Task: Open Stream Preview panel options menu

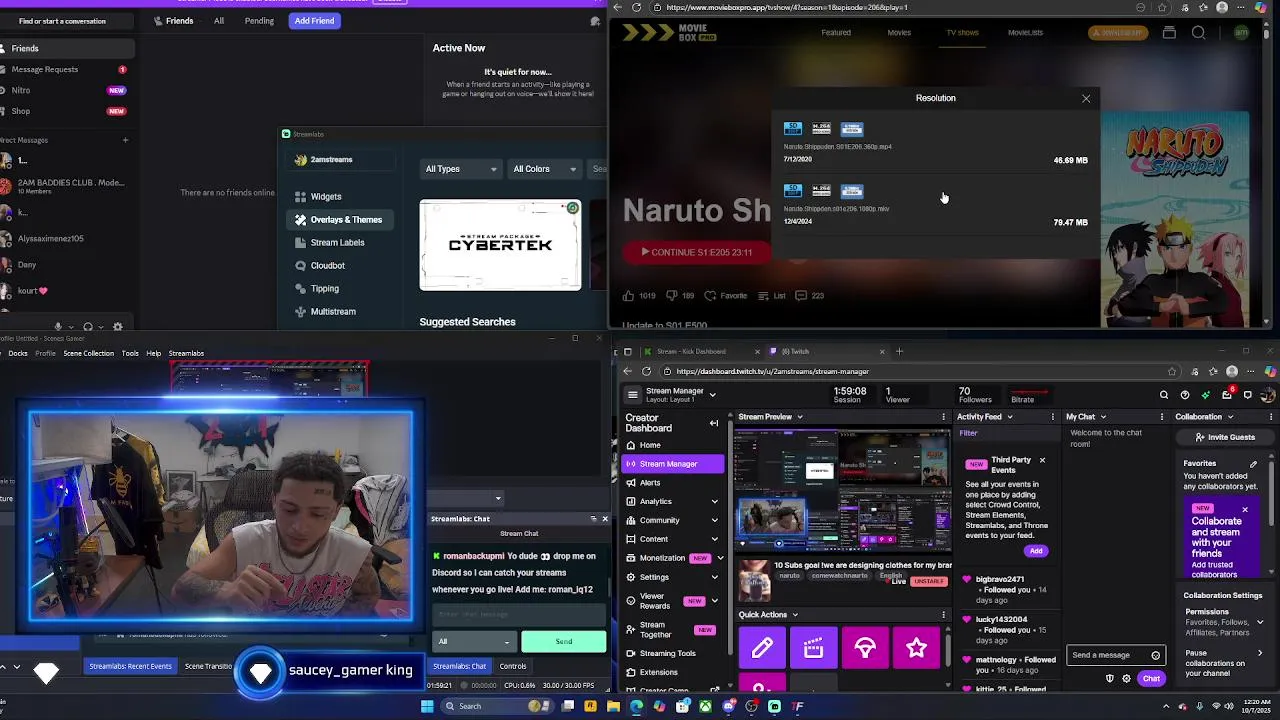Action: (943, 417)
